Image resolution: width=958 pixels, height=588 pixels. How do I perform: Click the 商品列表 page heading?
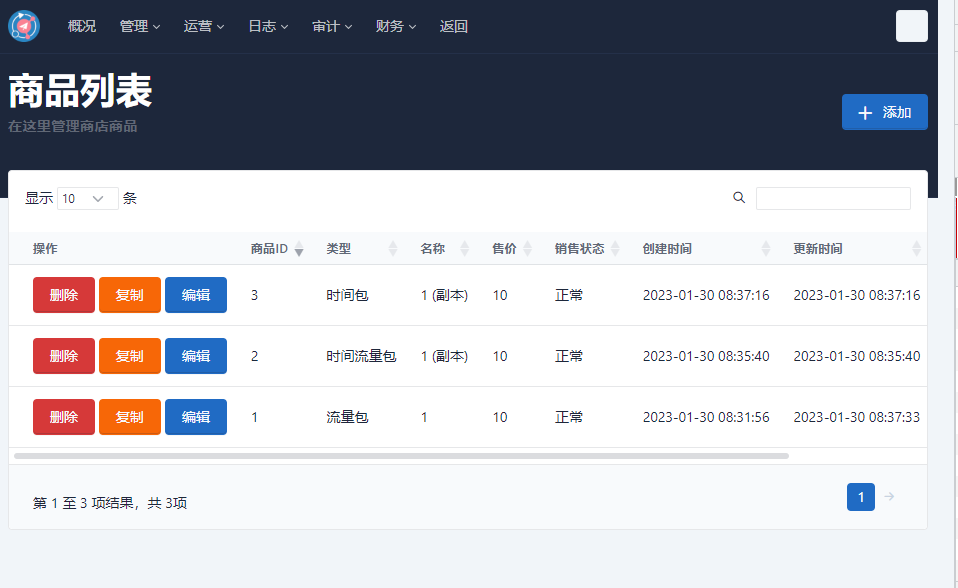(x=80, y=91)
